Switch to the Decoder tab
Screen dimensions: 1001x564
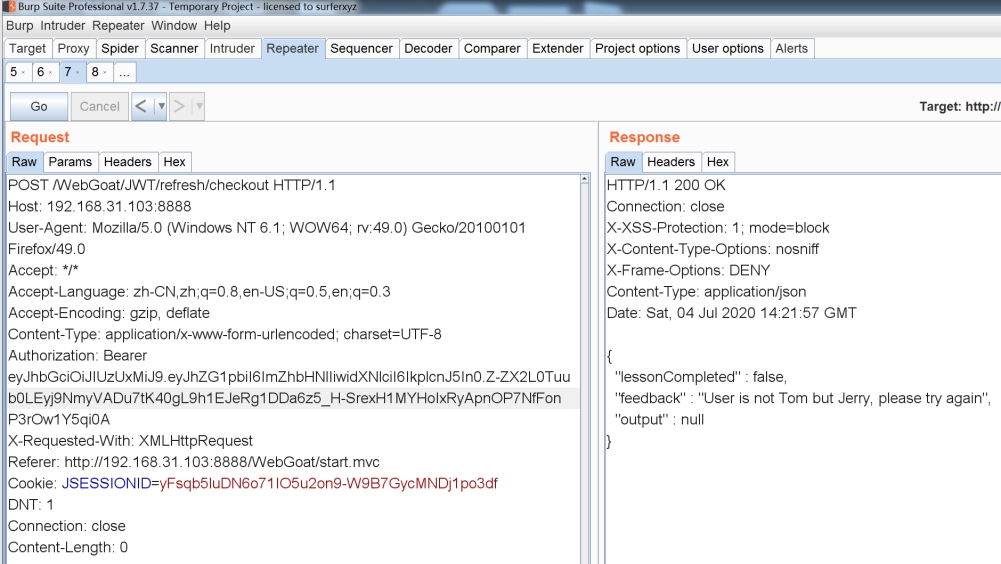[x=428, y=49]
